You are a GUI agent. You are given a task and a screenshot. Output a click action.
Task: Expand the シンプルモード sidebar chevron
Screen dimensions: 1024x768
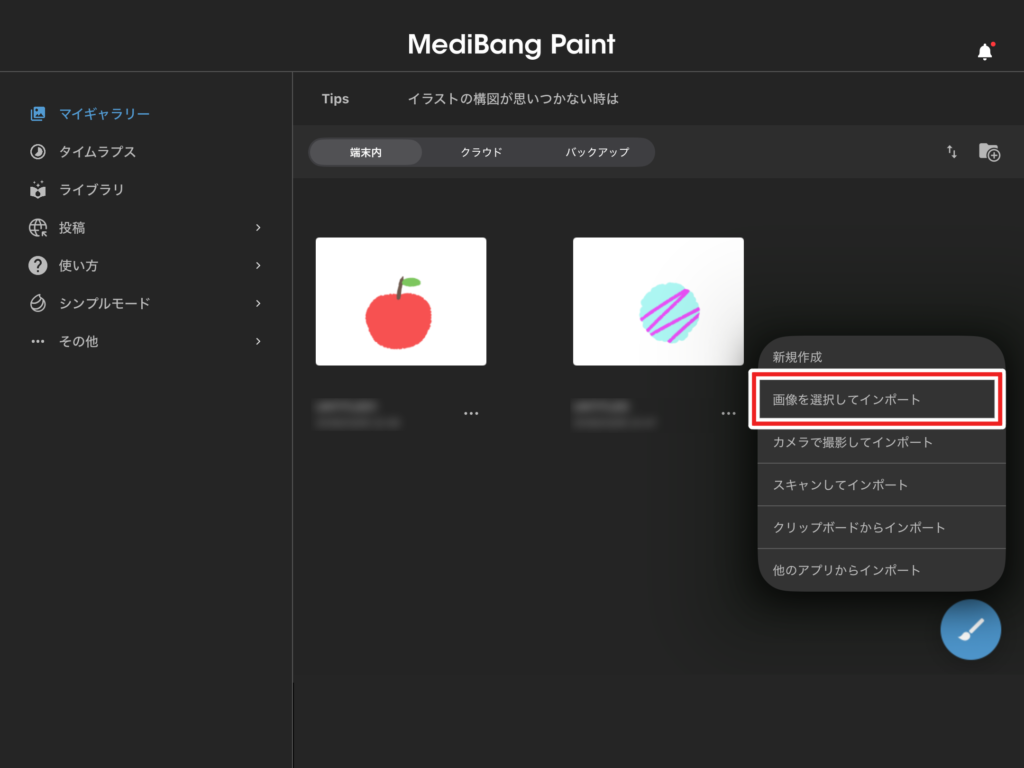click(x=258, y=303)
